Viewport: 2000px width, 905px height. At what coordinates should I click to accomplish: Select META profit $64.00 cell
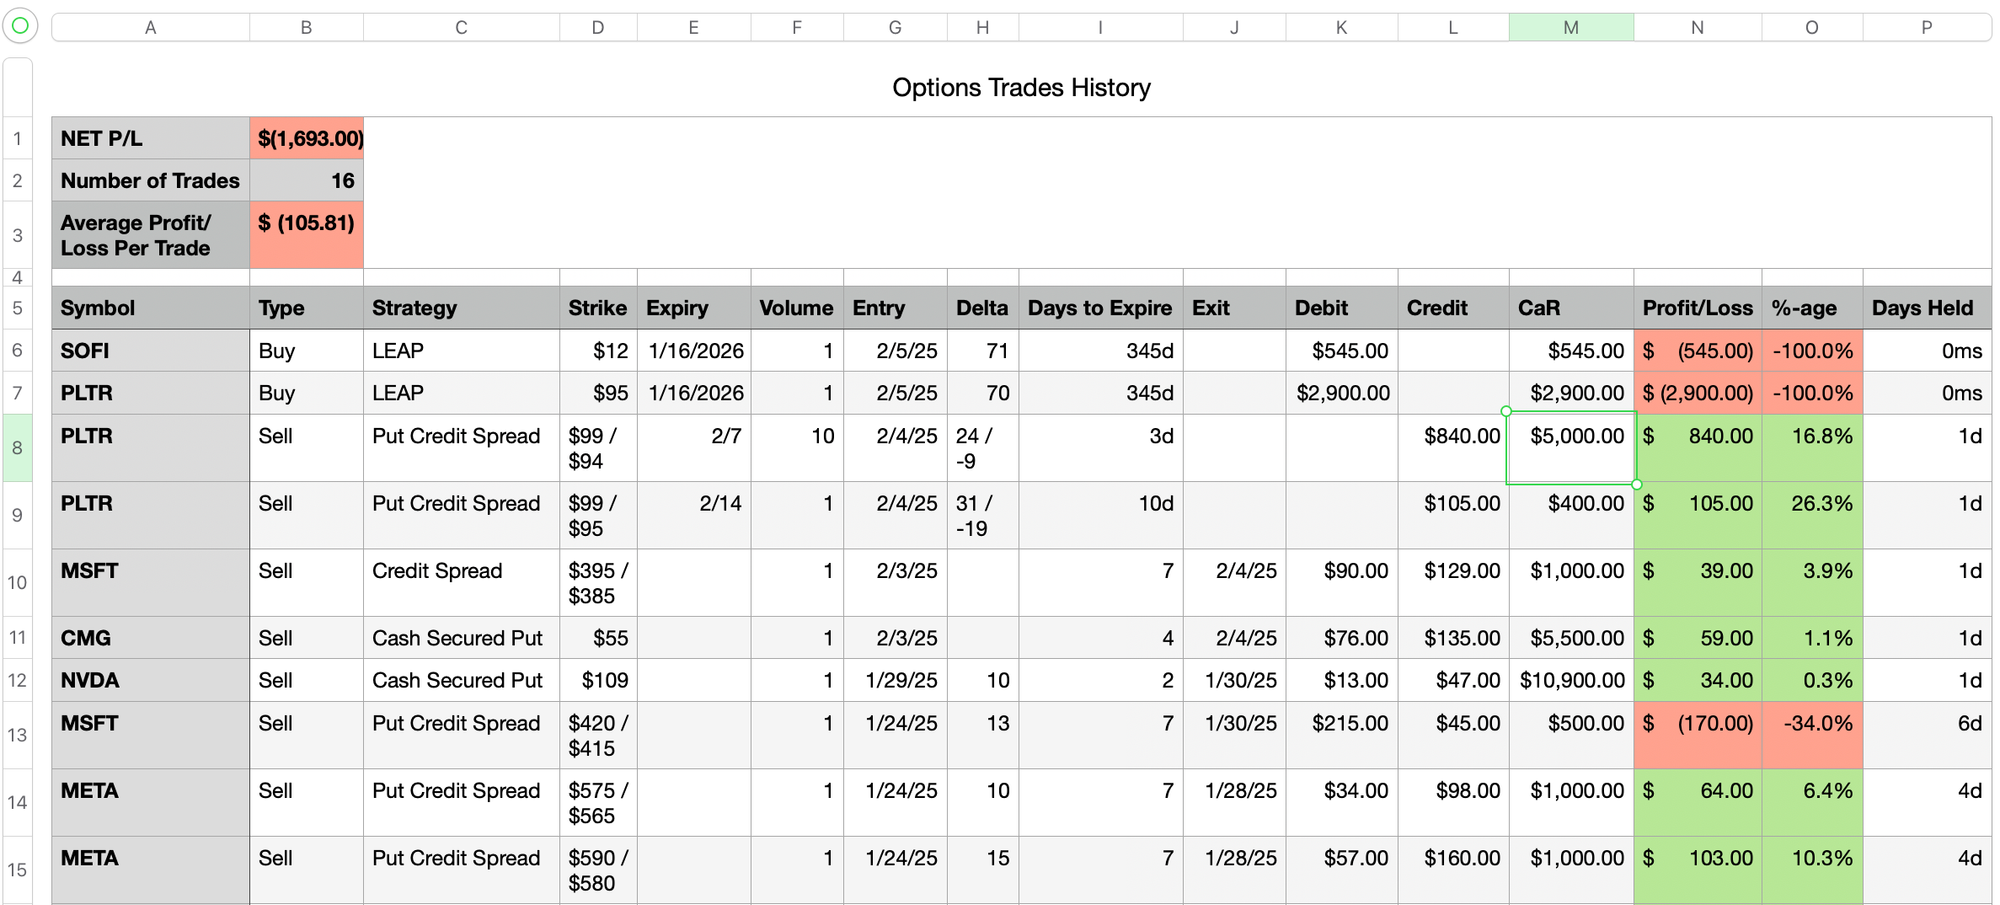pyautogui.click(x=1697, y=802)
